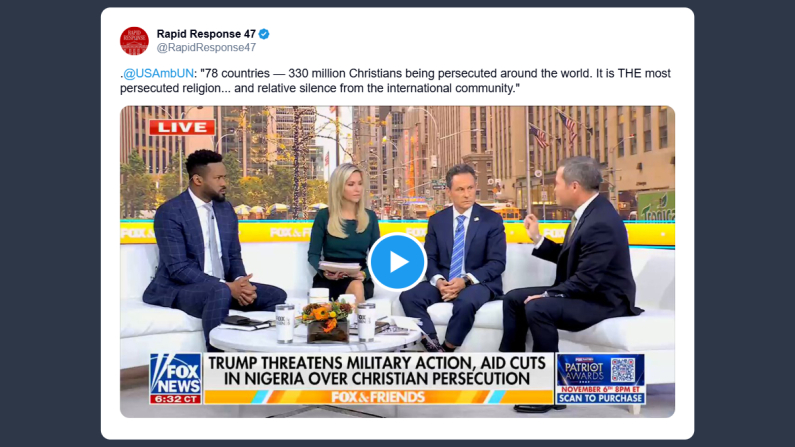Click the tweet text about persecuted Christians

(395, 81)
